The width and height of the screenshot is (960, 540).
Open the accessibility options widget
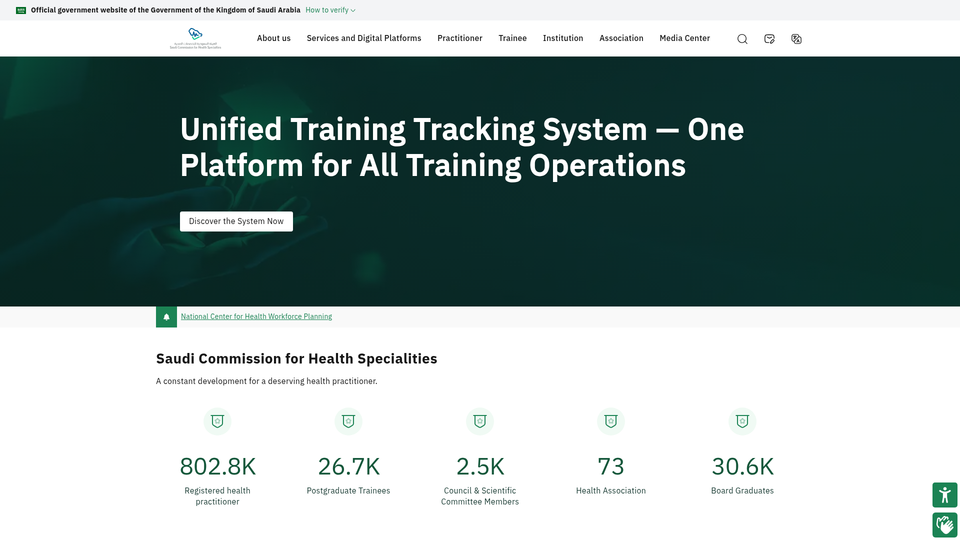[945, 495]
